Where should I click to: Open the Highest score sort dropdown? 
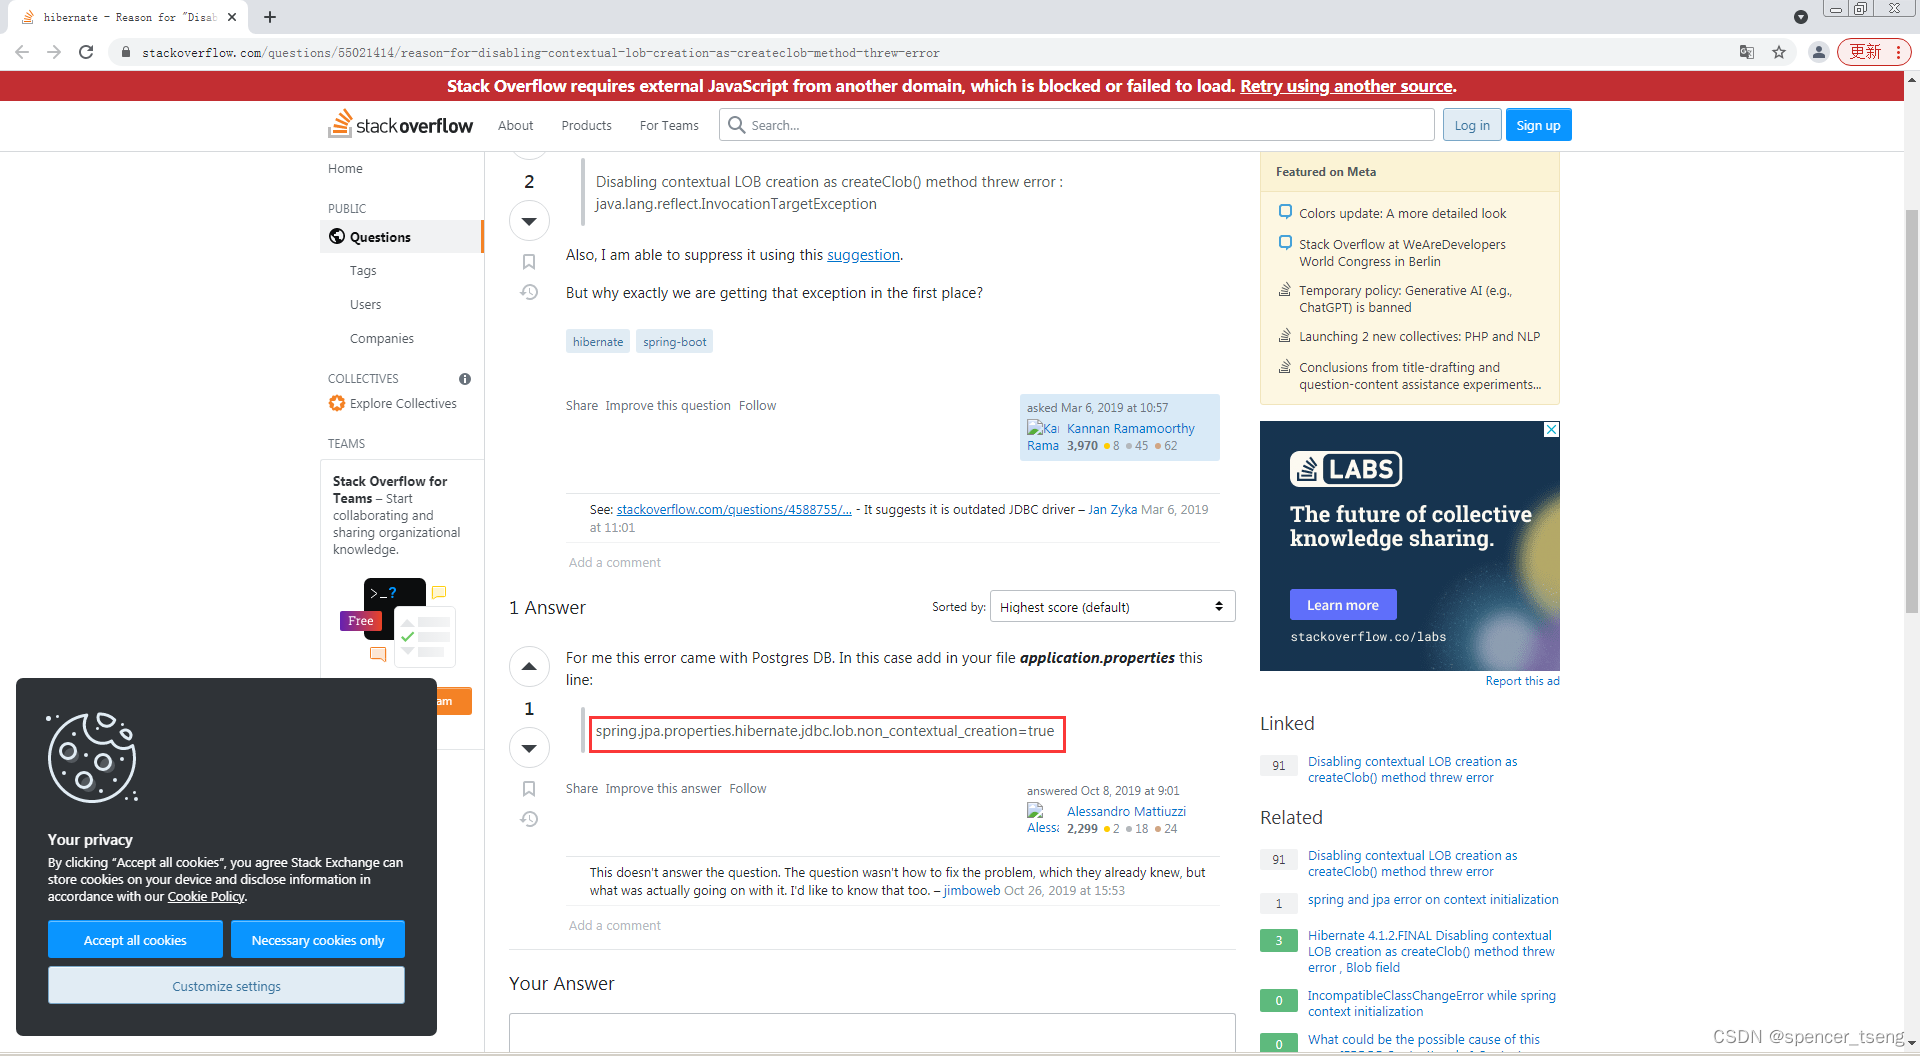1112,606
